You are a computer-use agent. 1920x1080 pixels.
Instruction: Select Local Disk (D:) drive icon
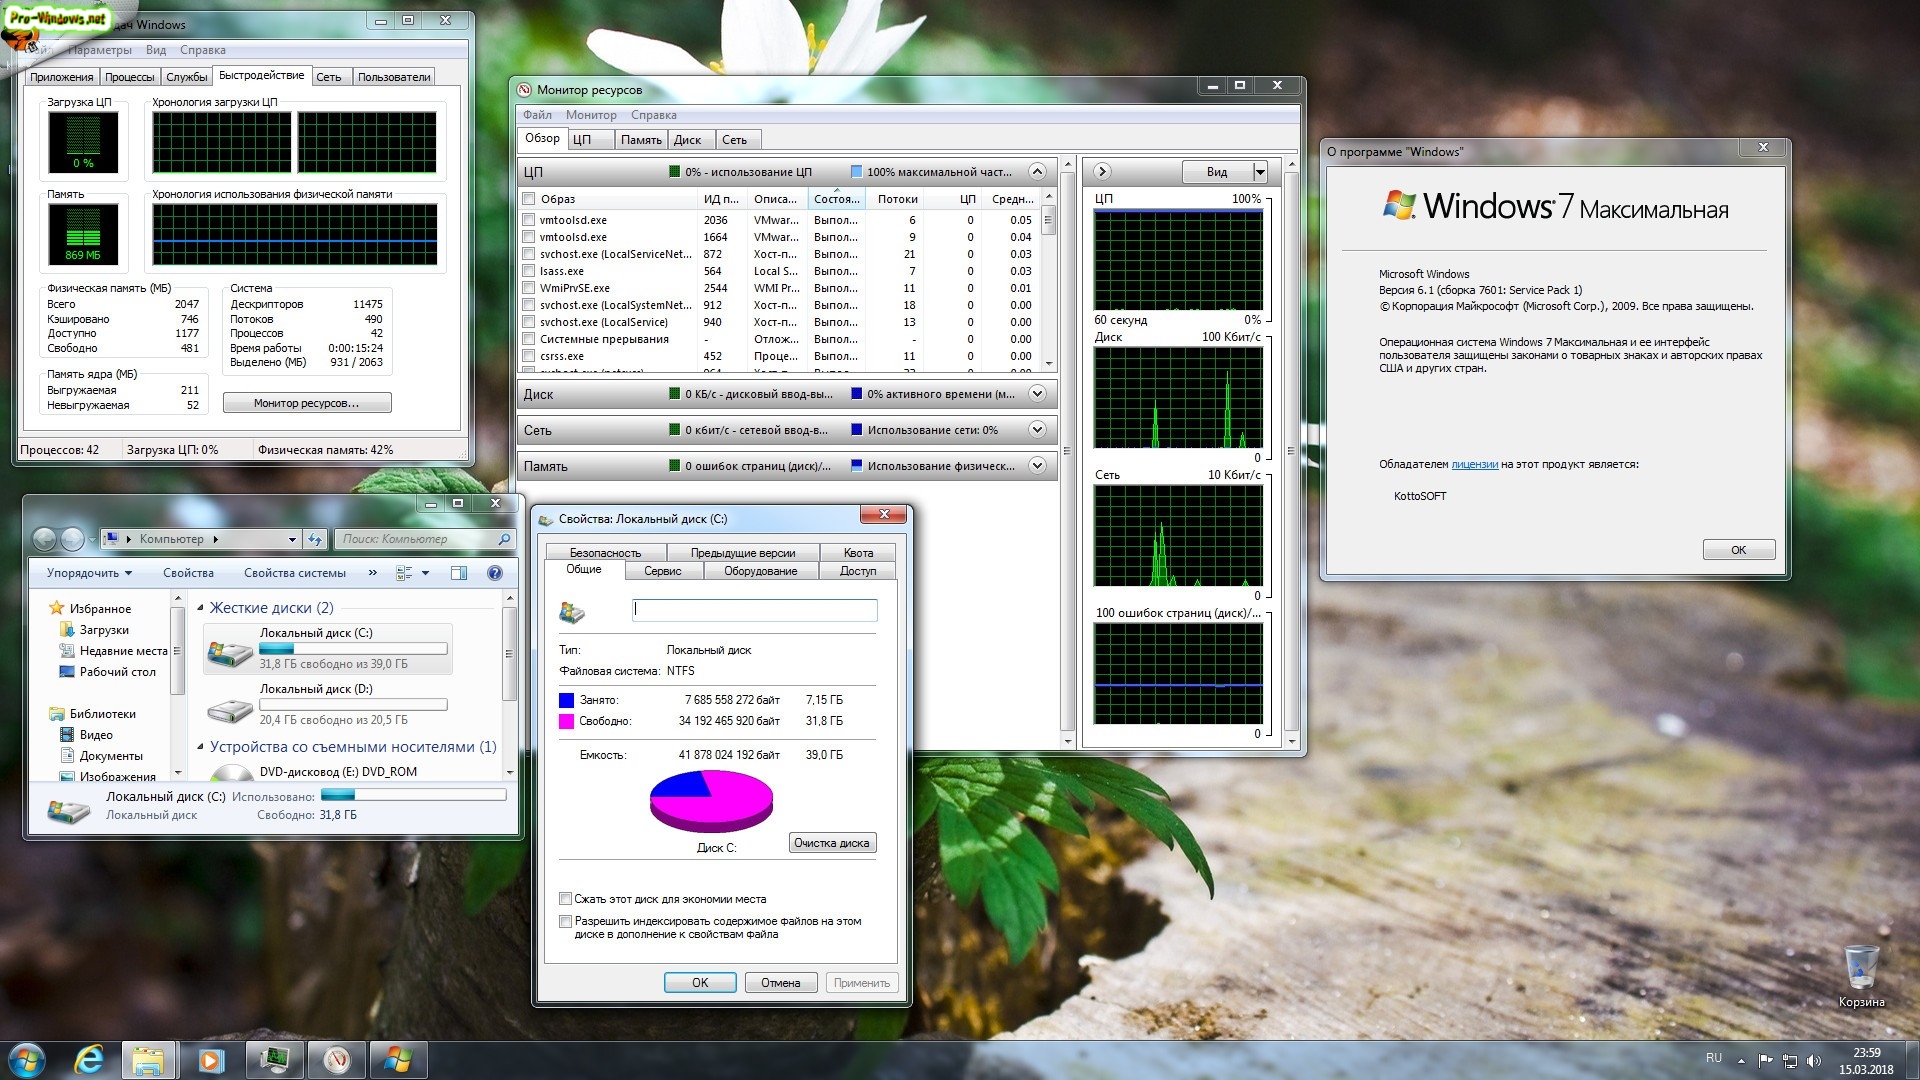(230, 710)
